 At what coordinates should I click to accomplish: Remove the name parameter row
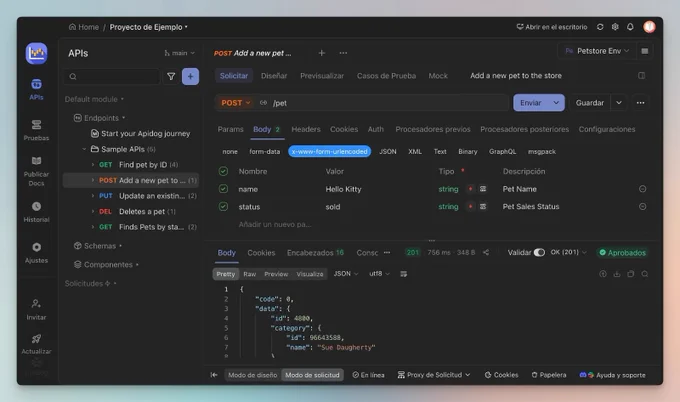coord(642,189)
